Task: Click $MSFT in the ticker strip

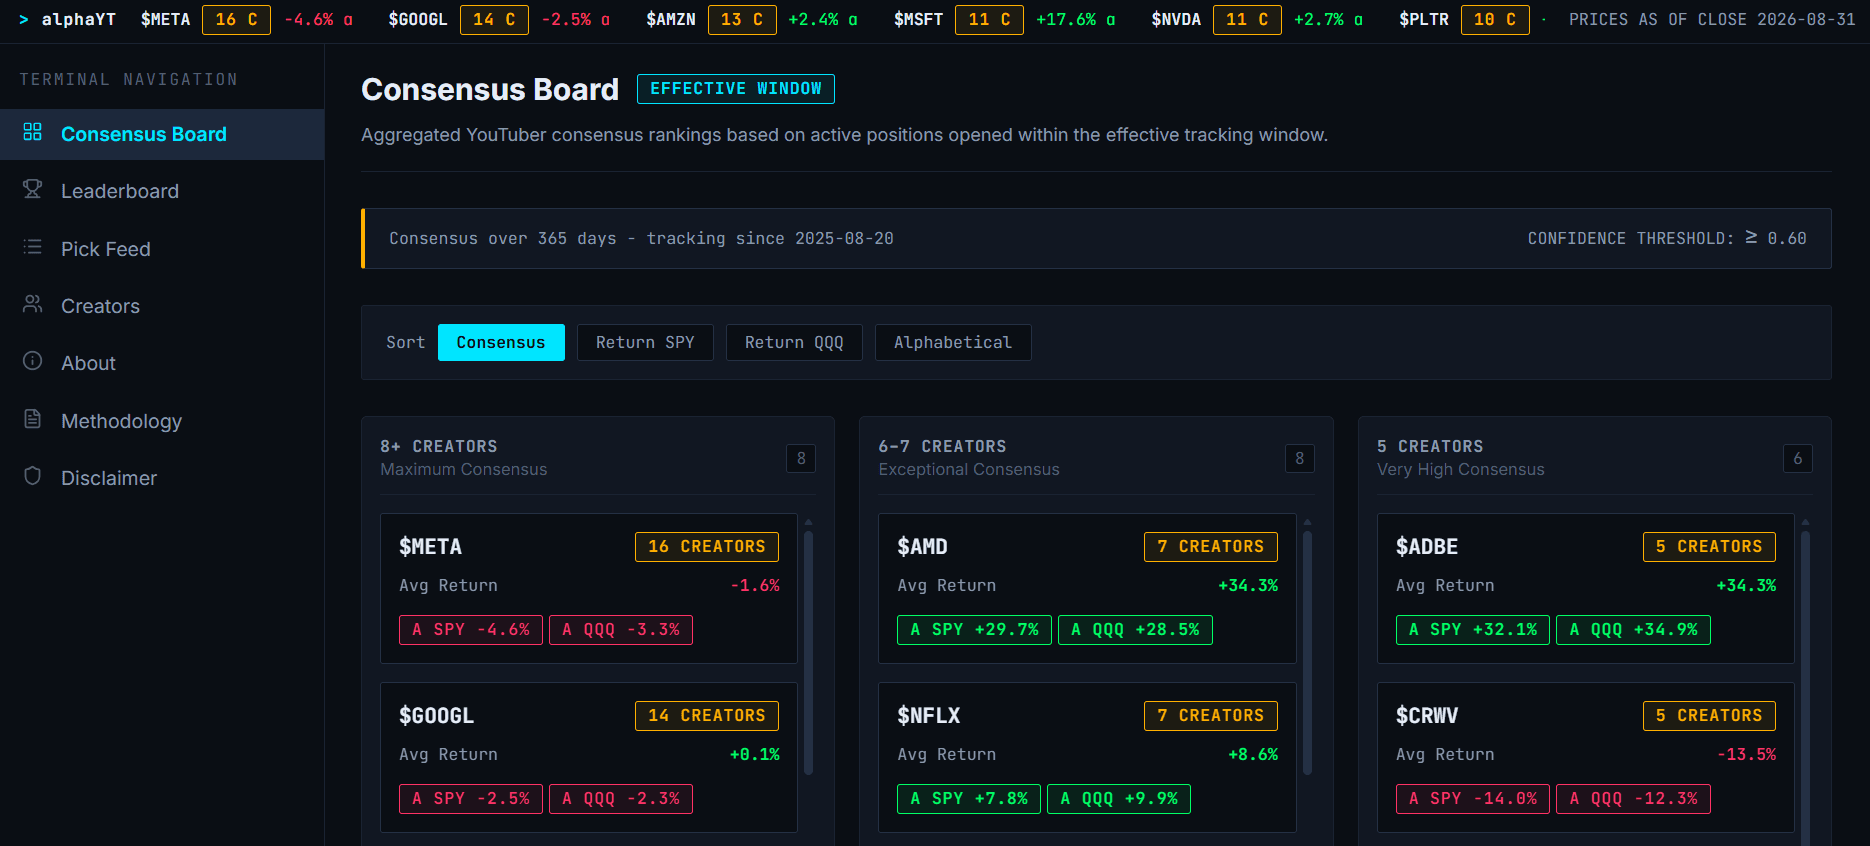Action: tap(918, 19)
